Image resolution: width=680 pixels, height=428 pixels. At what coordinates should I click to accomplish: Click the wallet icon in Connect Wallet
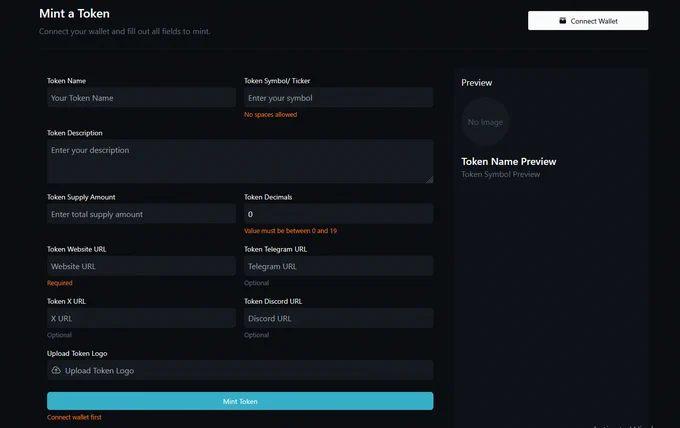click(562, 20)
